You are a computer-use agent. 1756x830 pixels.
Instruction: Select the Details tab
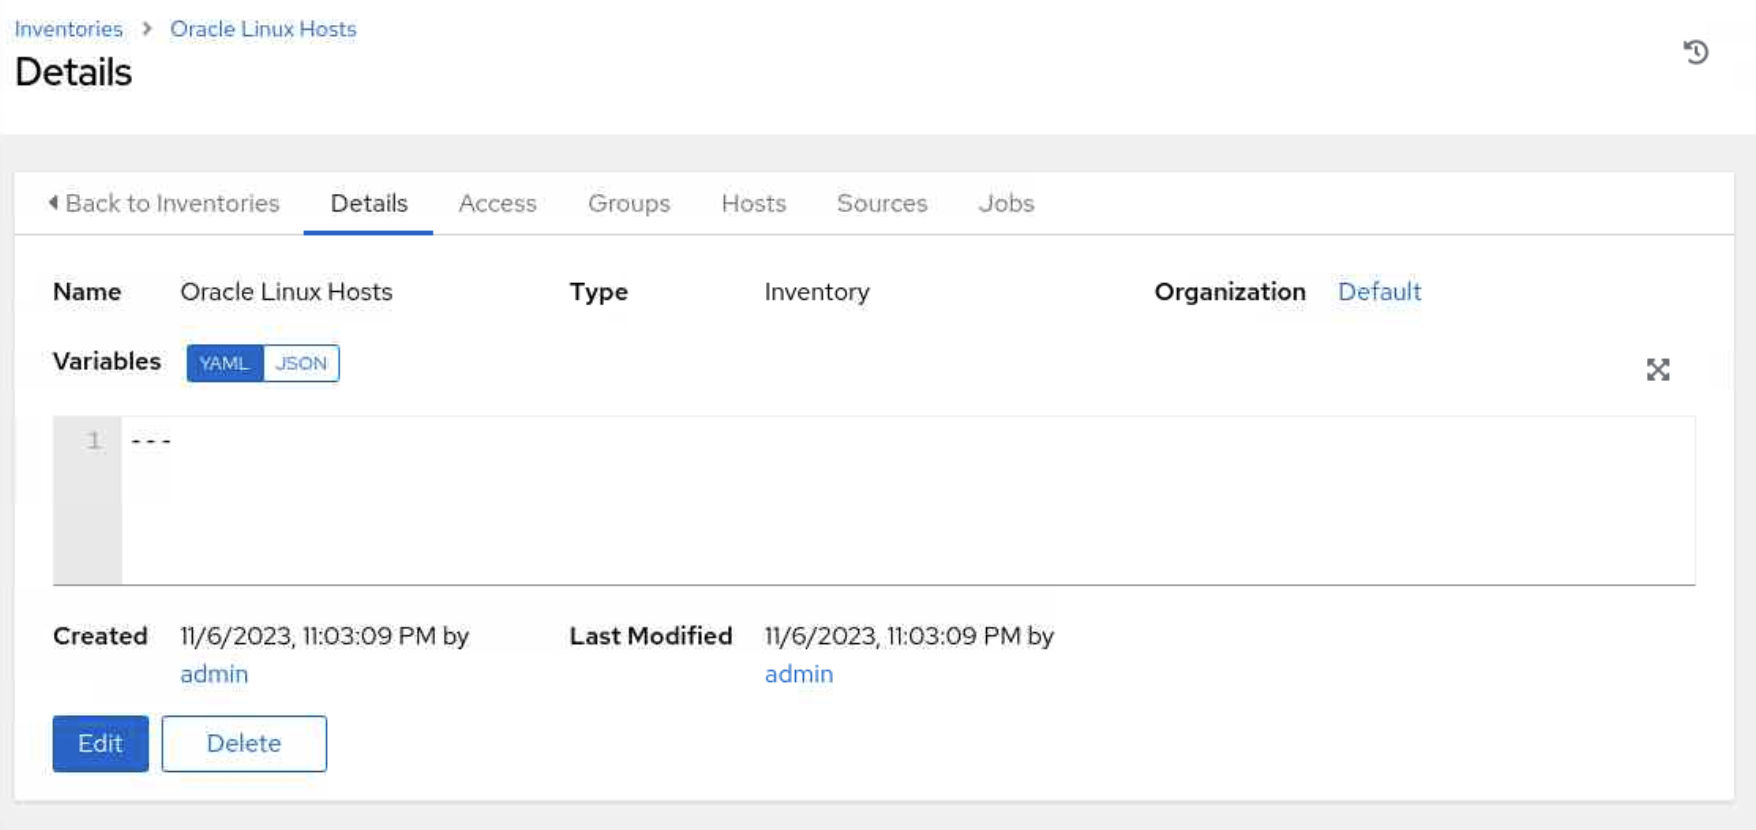pos(369,203)
